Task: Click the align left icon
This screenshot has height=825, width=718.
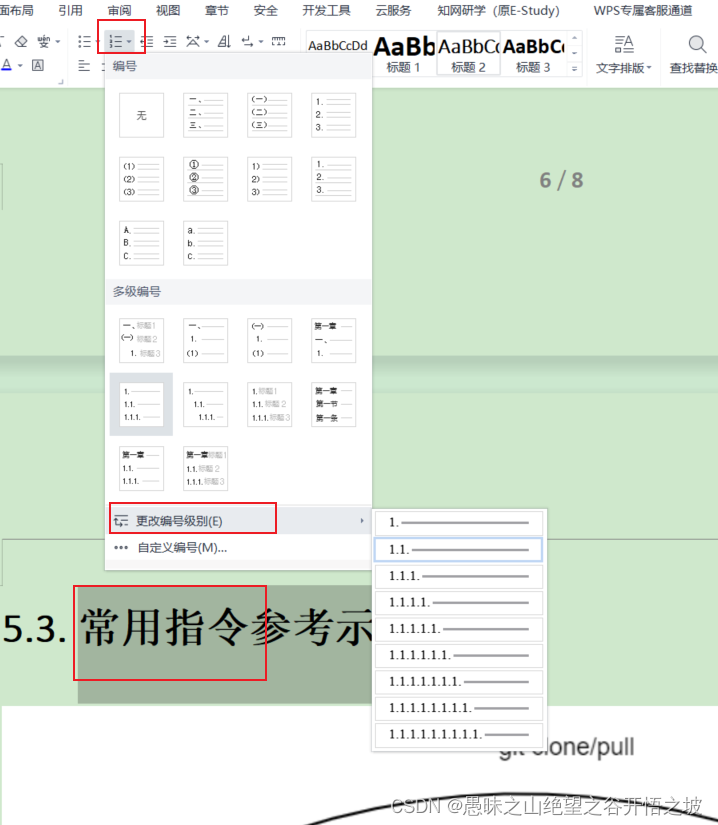Action: coord(84,66)
